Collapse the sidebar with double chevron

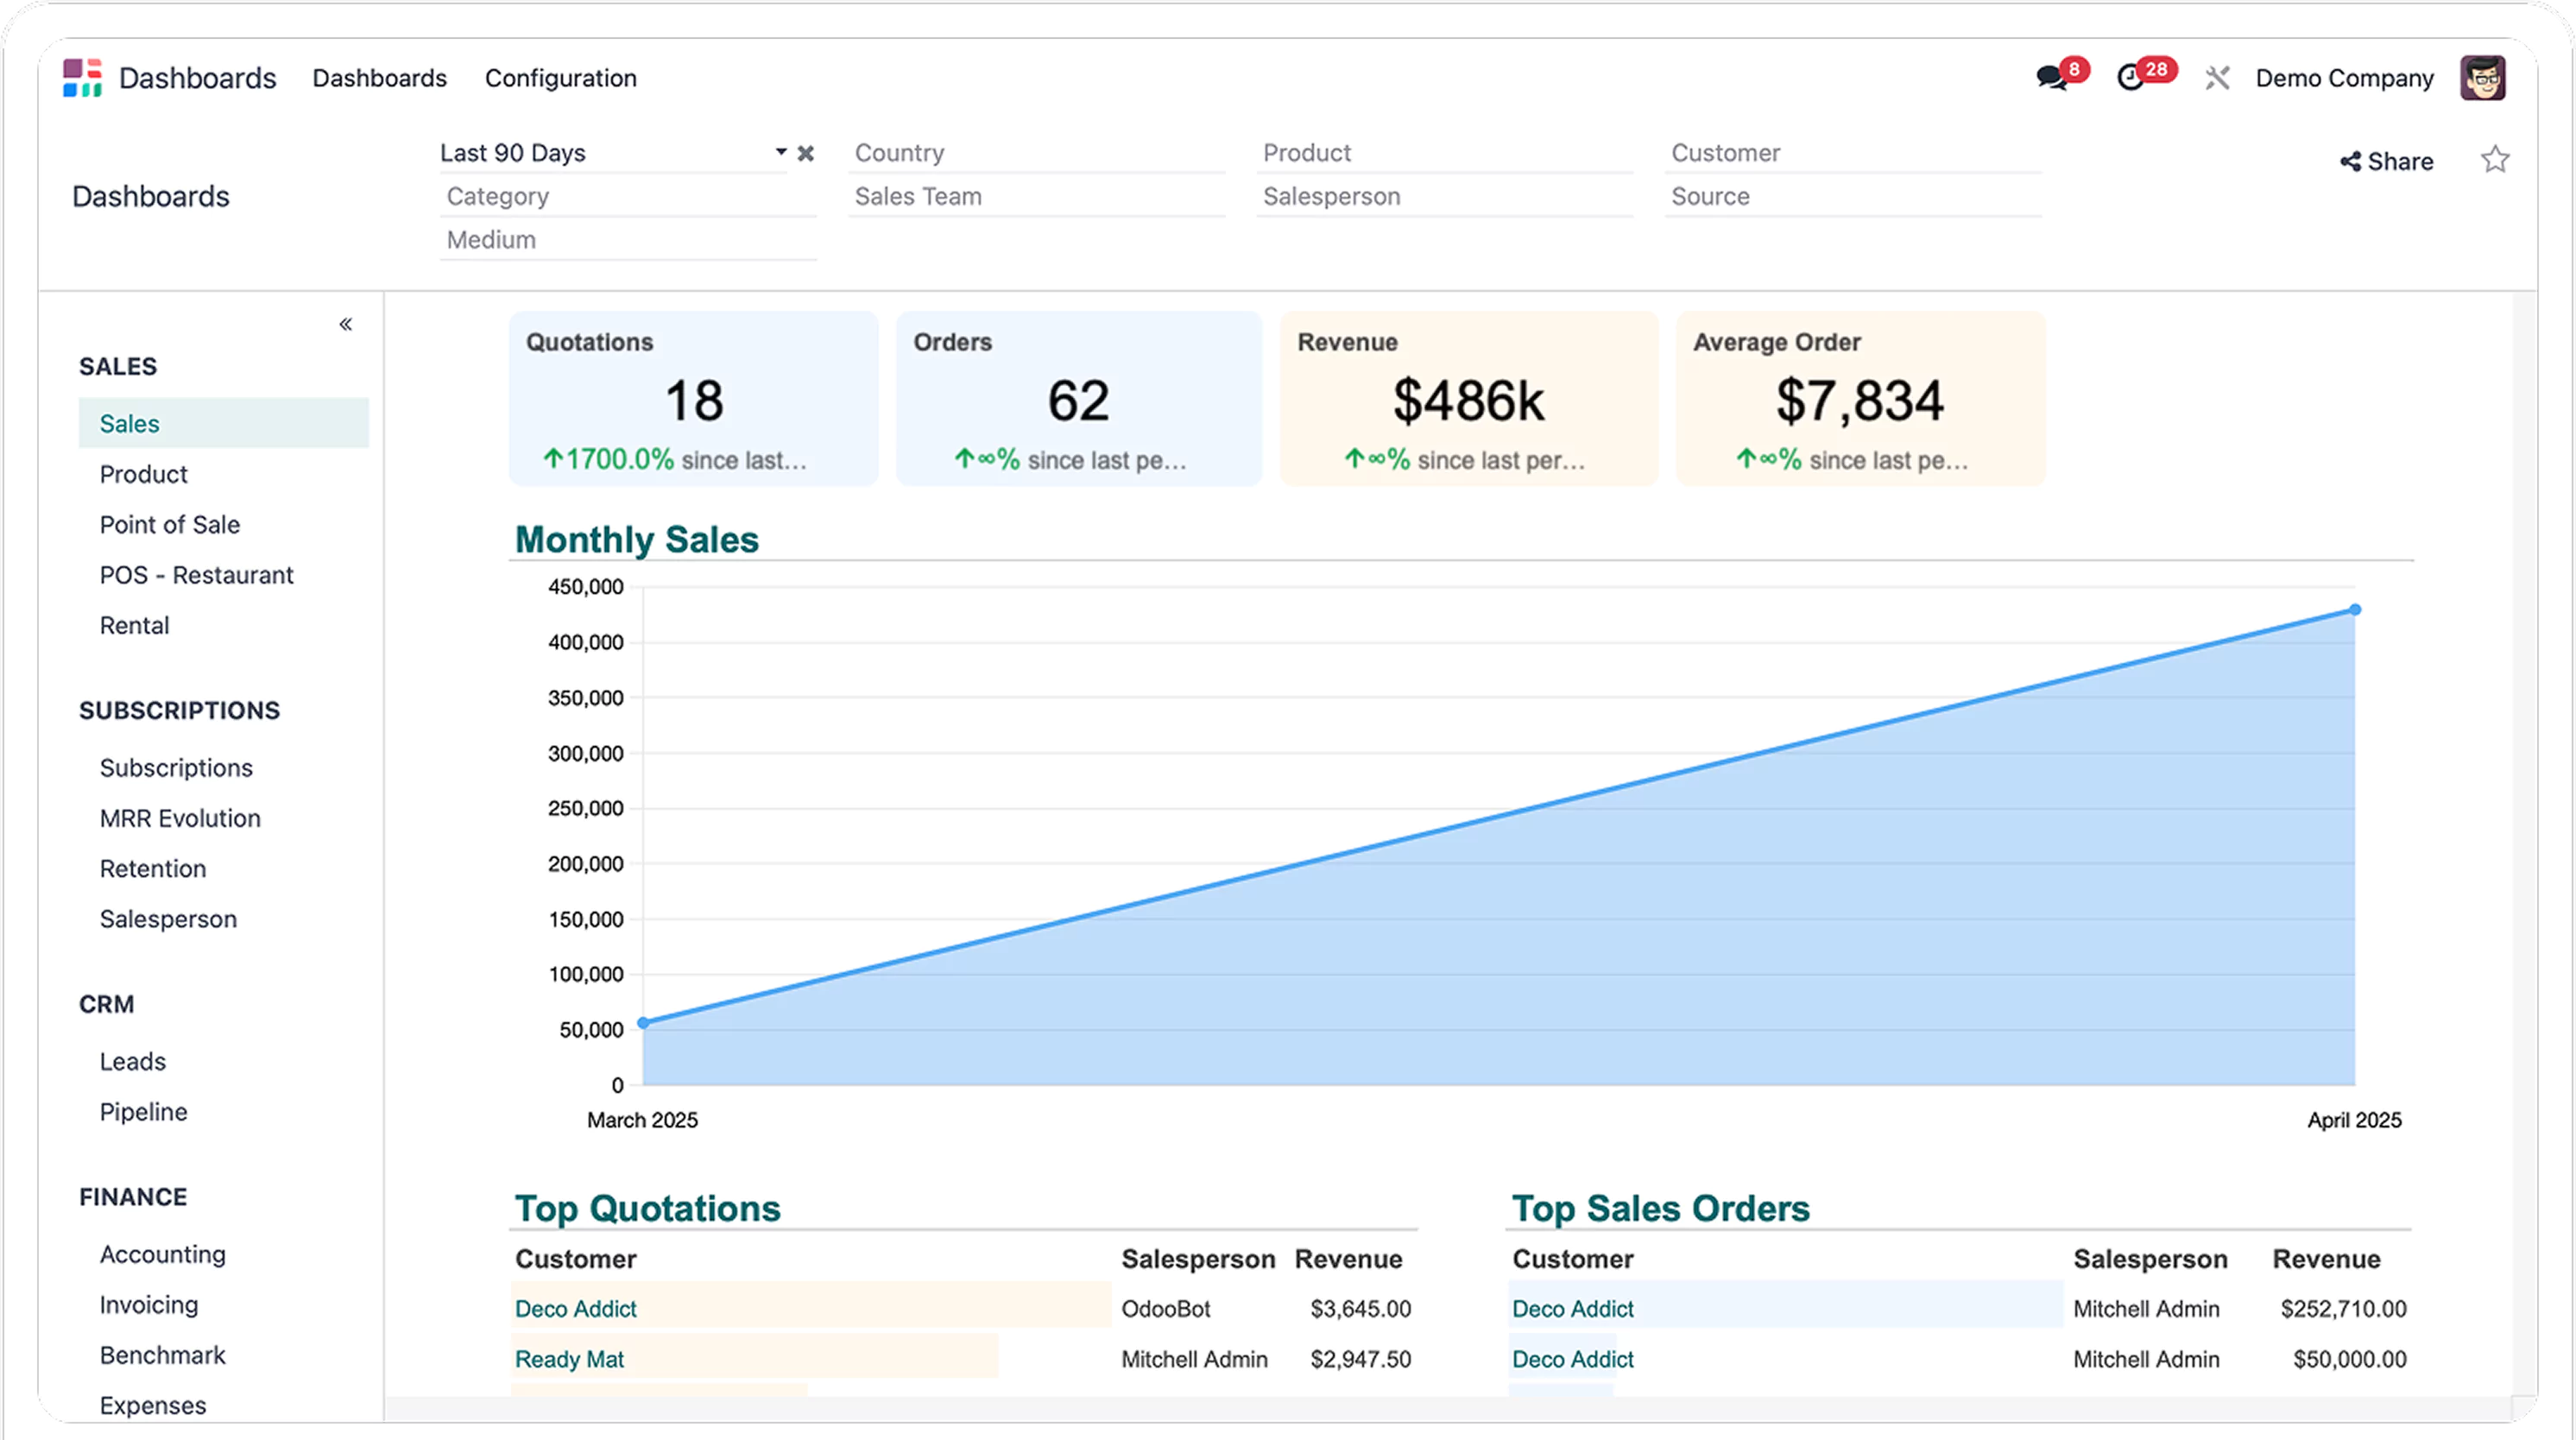pos(346,324)
